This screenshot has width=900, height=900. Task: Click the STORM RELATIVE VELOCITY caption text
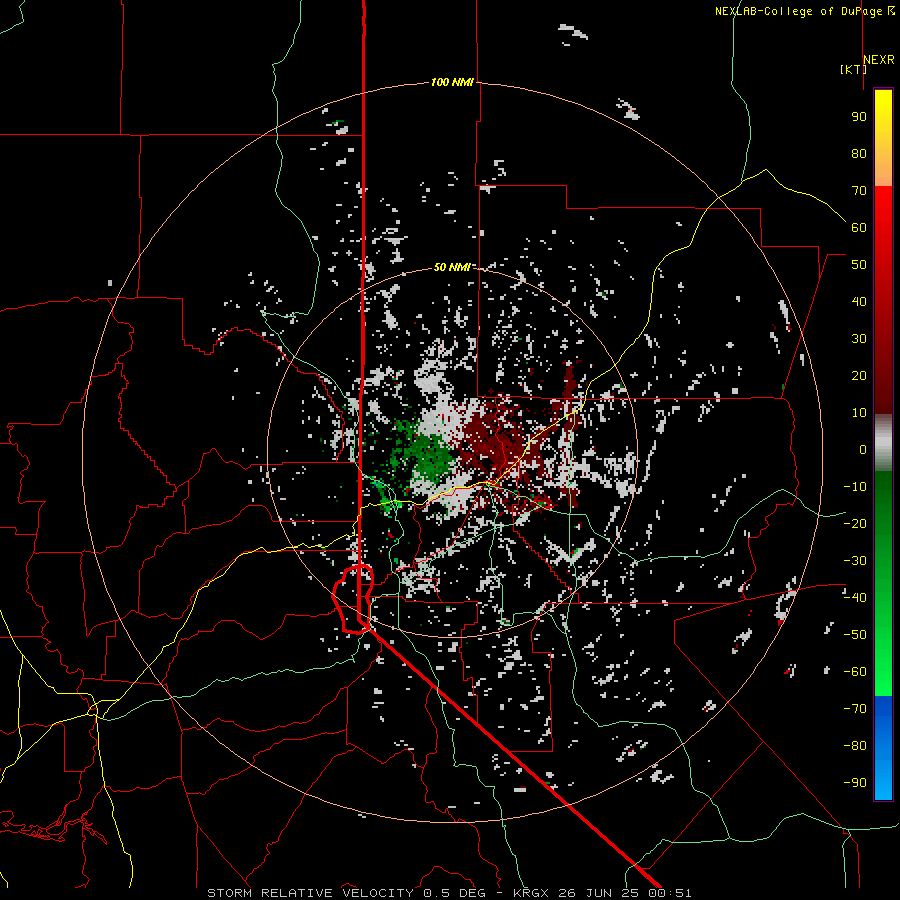(310, 893)
